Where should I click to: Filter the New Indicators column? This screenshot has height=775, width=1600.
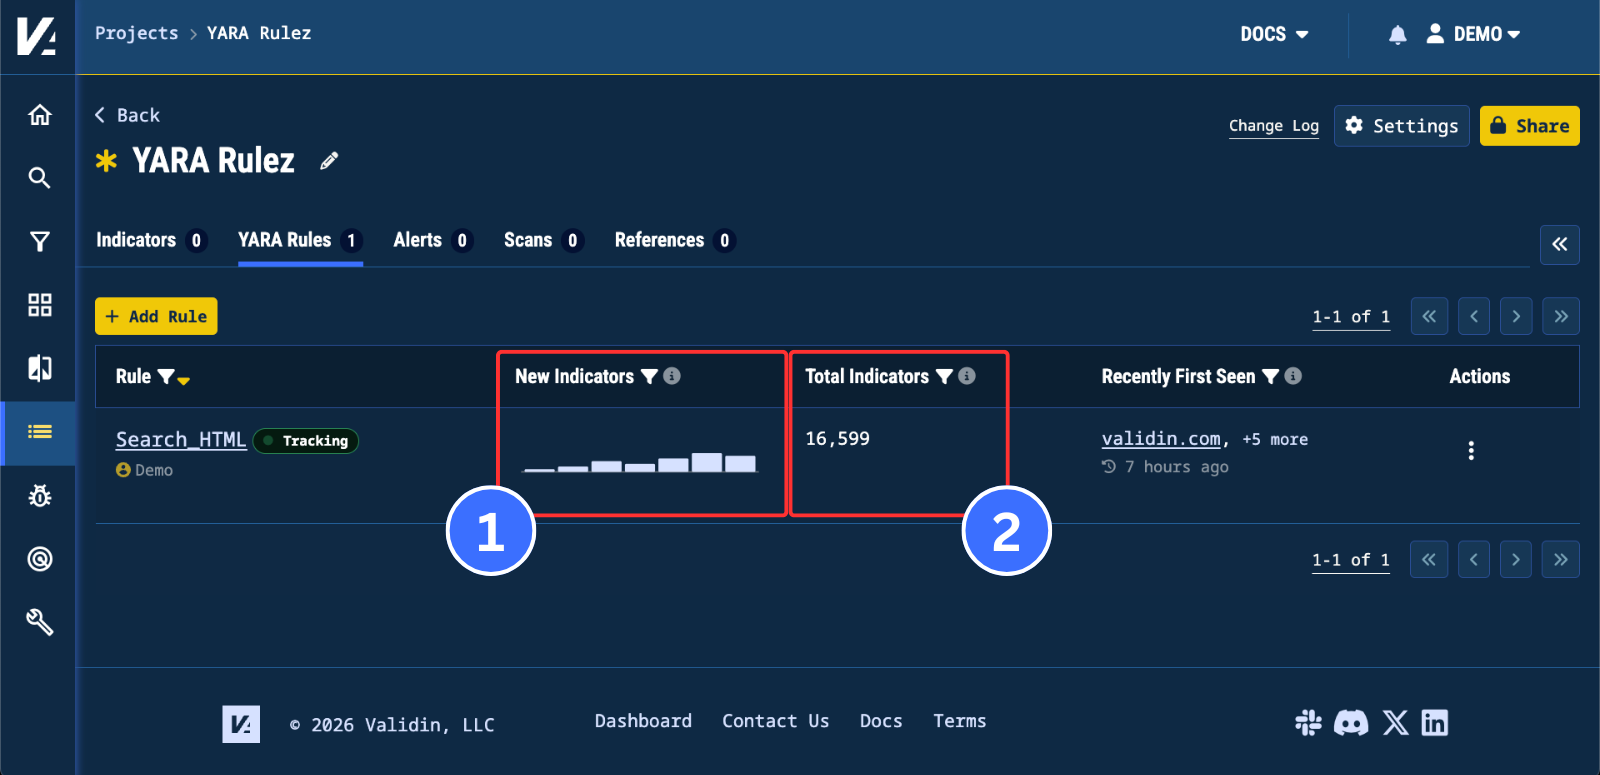(649, 376)
